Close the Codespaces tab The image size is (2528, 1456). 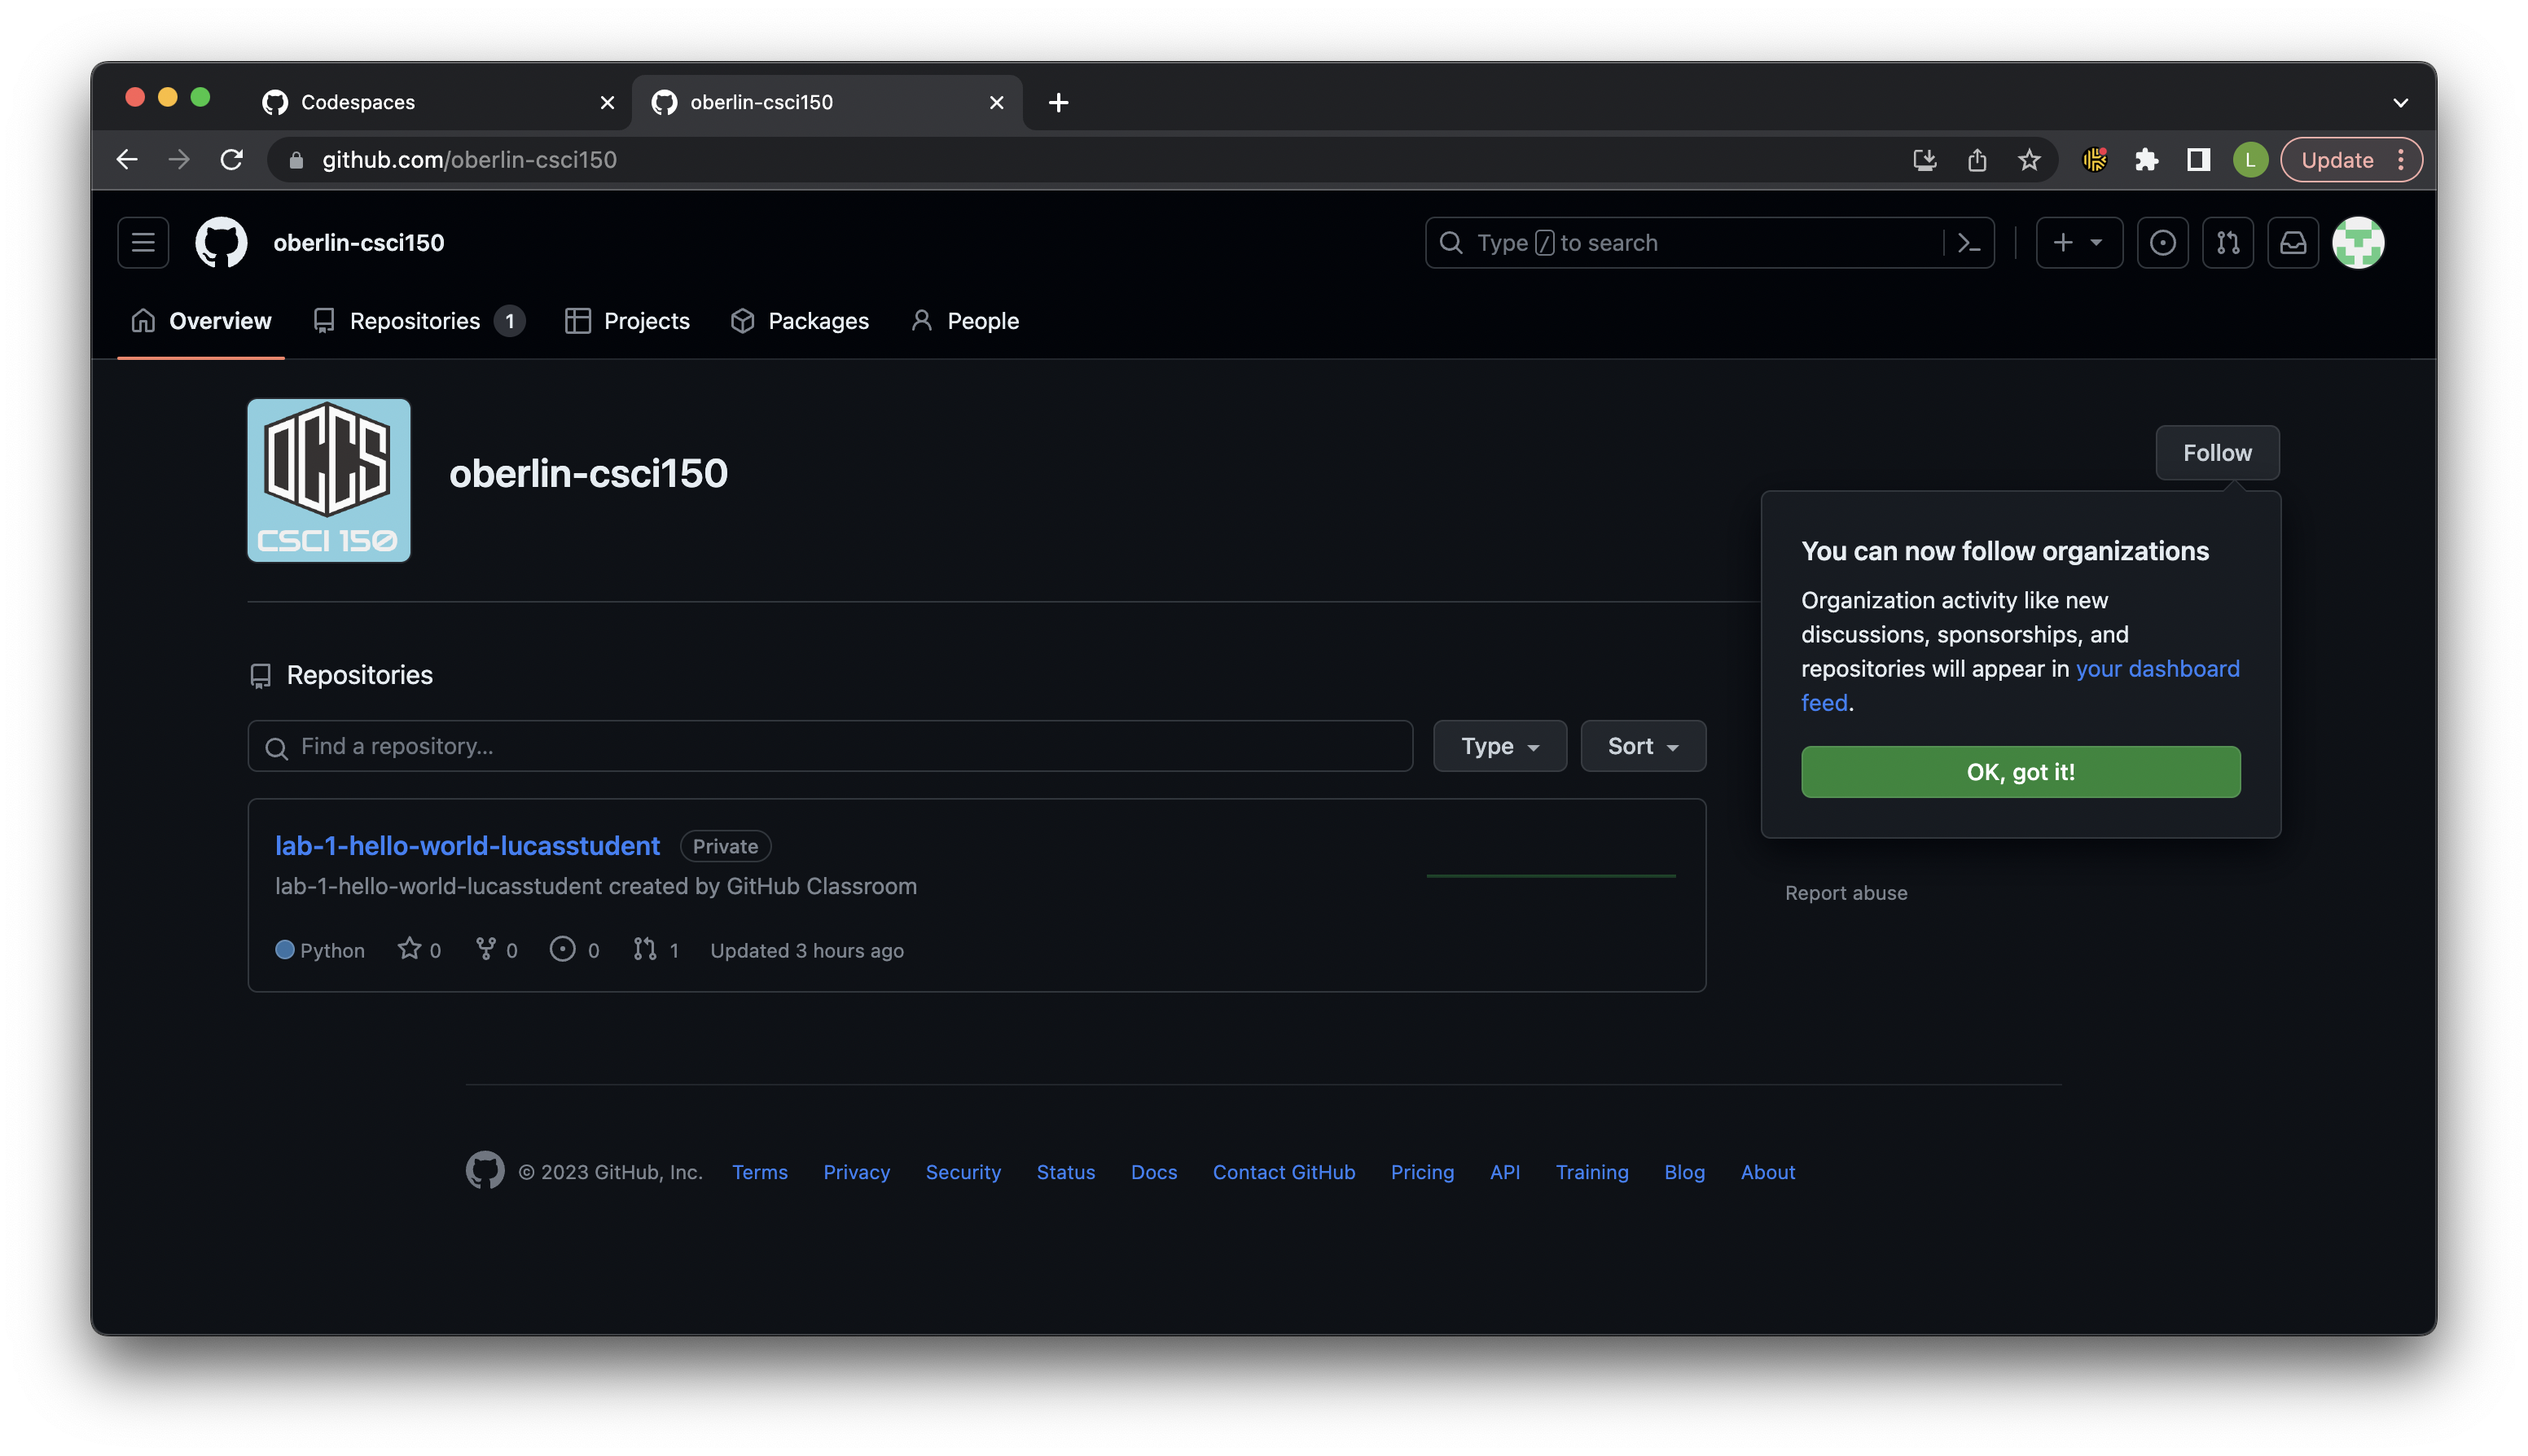pyautogui.click(x=607, y=102)
